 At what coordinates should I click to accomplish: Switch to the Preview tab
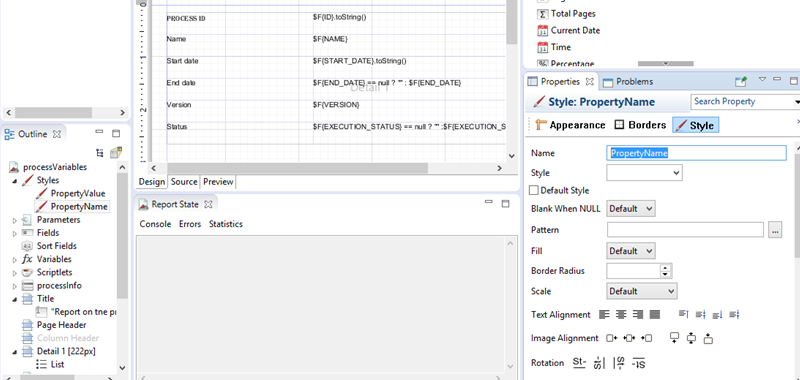click(x=218, y=182)
